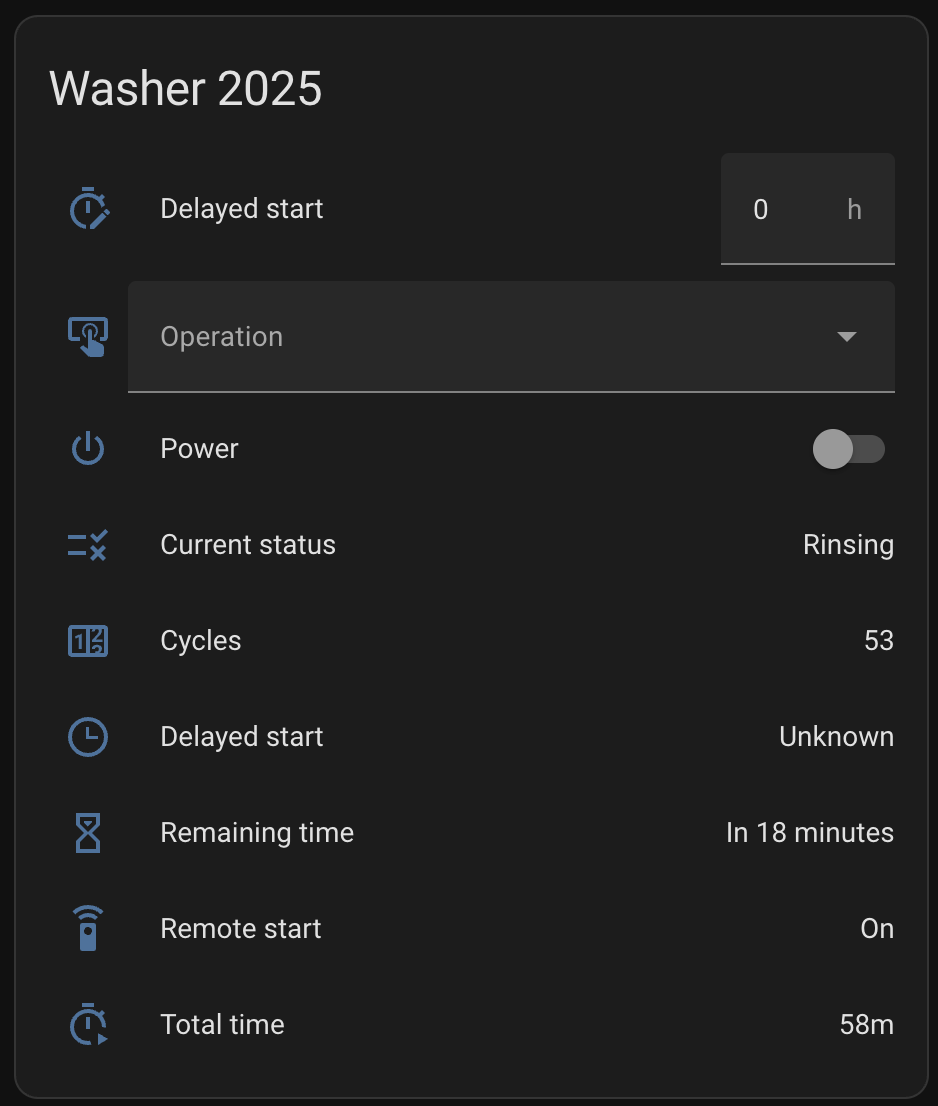Image resolution: width=938 pixels, height=1106 pixels.
Task: Click the clock icon beside Delayed start Unknown
Action: coord(88,737)
